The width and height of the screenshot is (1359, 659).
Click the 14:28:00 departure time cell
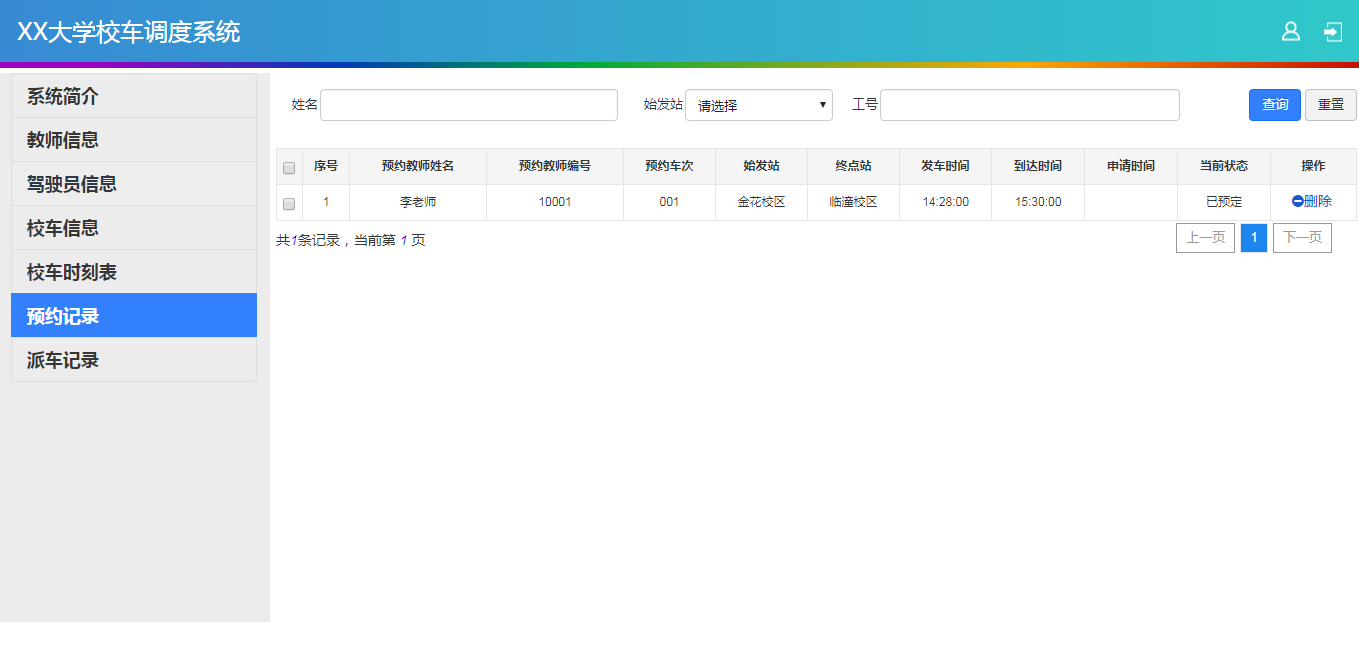click(945, 202)
